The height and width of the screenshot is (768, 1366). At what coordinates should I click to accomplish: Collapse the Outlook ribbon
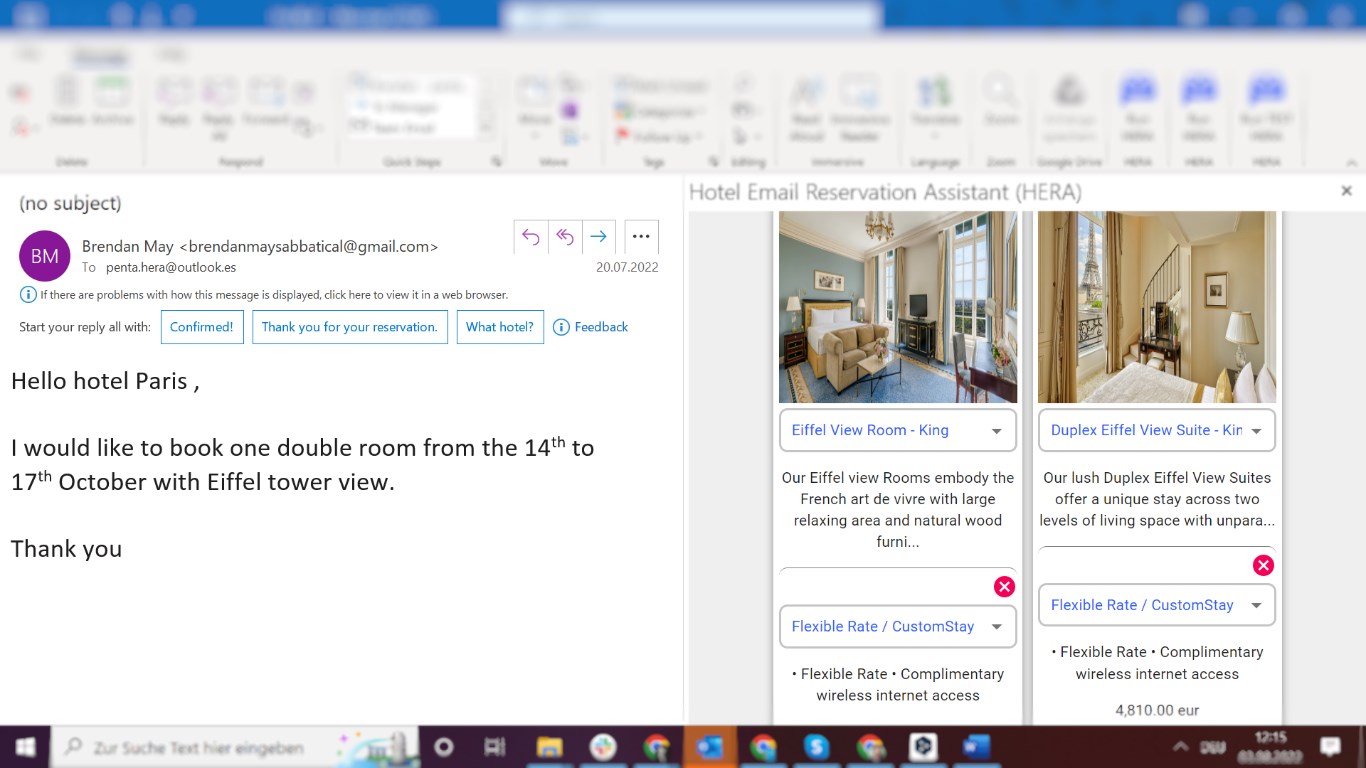click(1352, 162)
